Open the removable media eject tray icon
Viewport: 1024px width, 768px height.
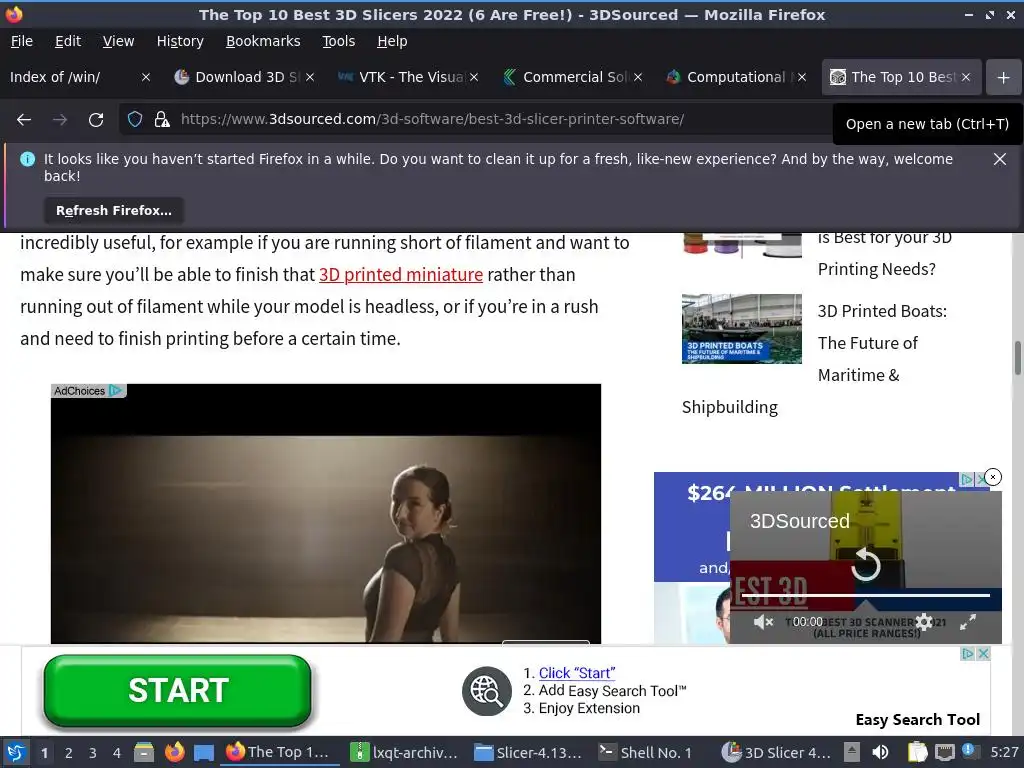point(852,753)
